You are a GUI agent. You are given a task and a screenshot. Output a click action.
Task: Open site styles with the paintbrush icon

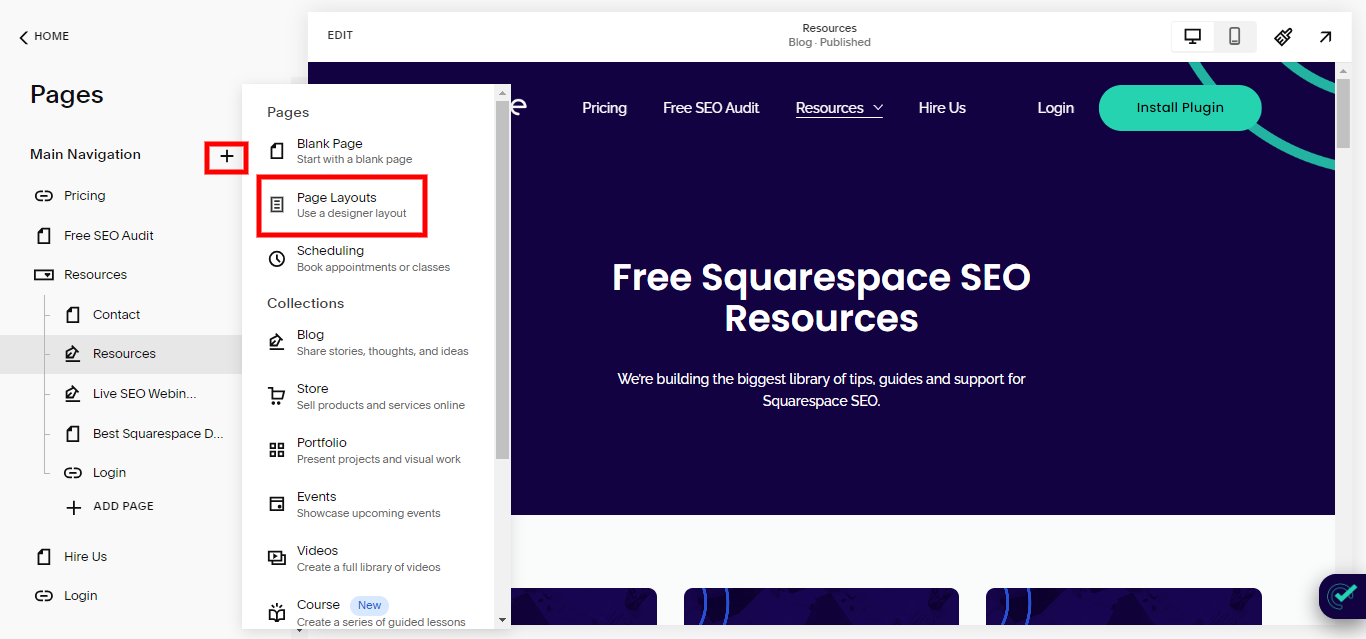click(1283, 35)
